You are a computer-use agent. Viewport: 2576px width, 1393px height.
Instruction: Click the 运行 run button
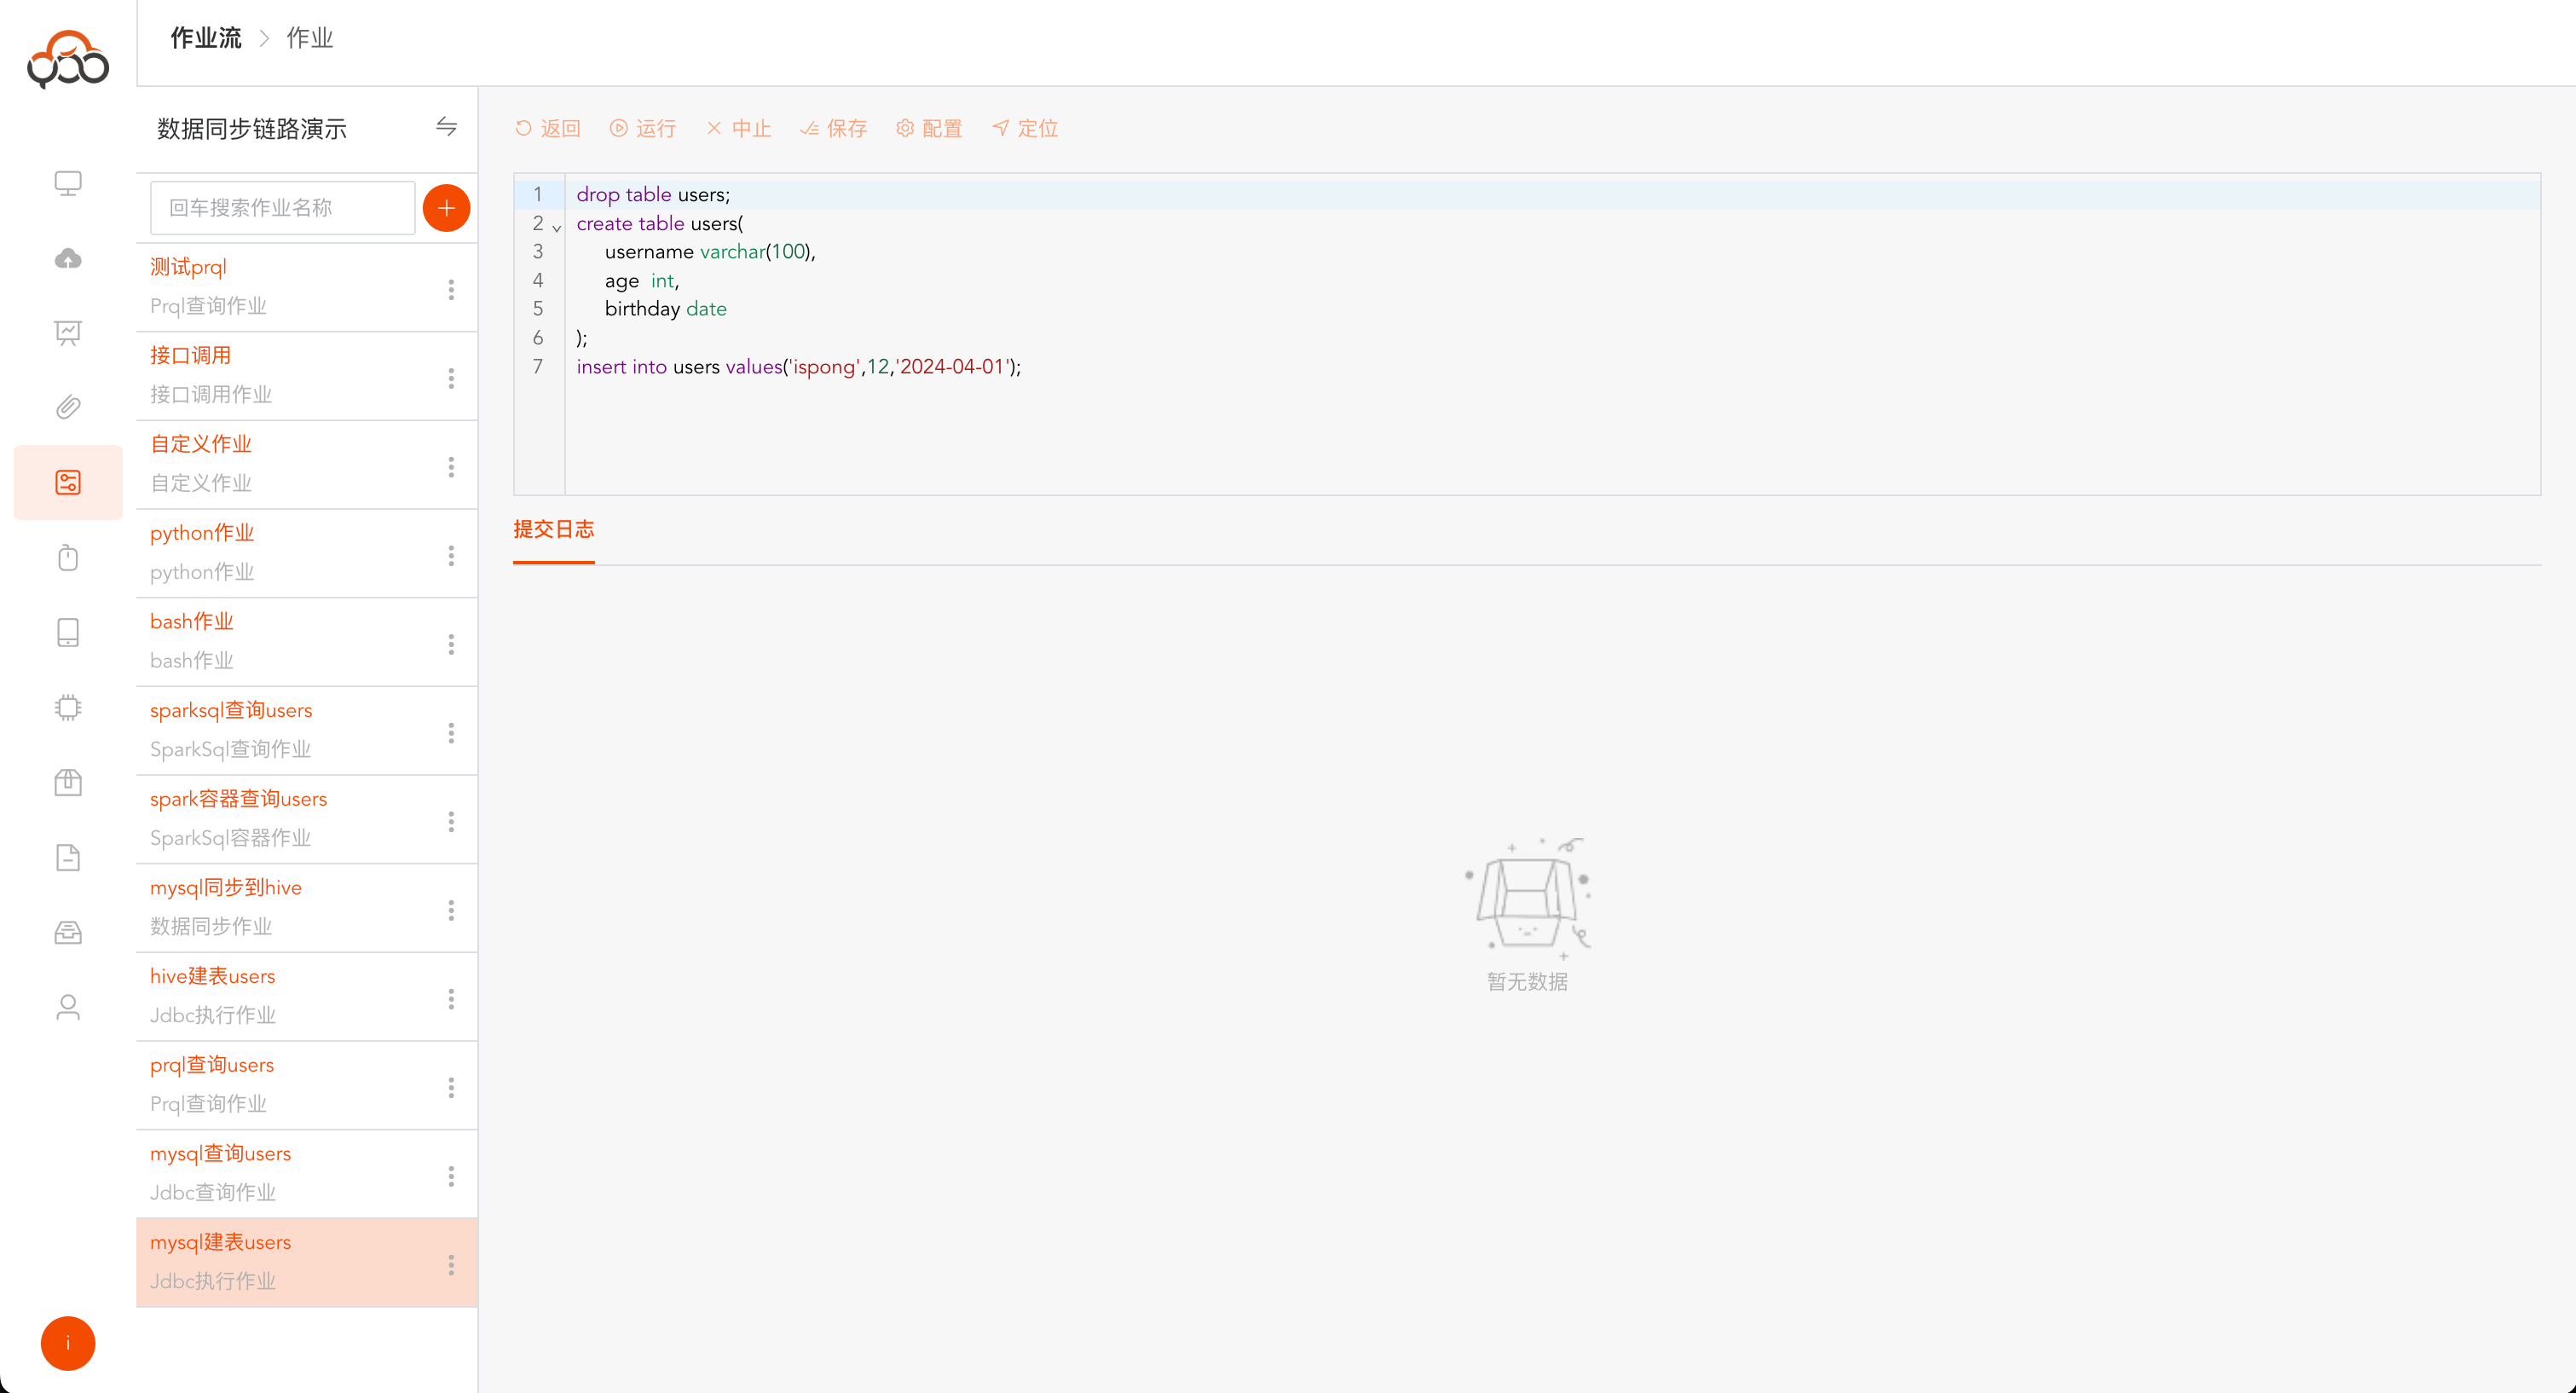pyautogui.click(x=643, y=128)
